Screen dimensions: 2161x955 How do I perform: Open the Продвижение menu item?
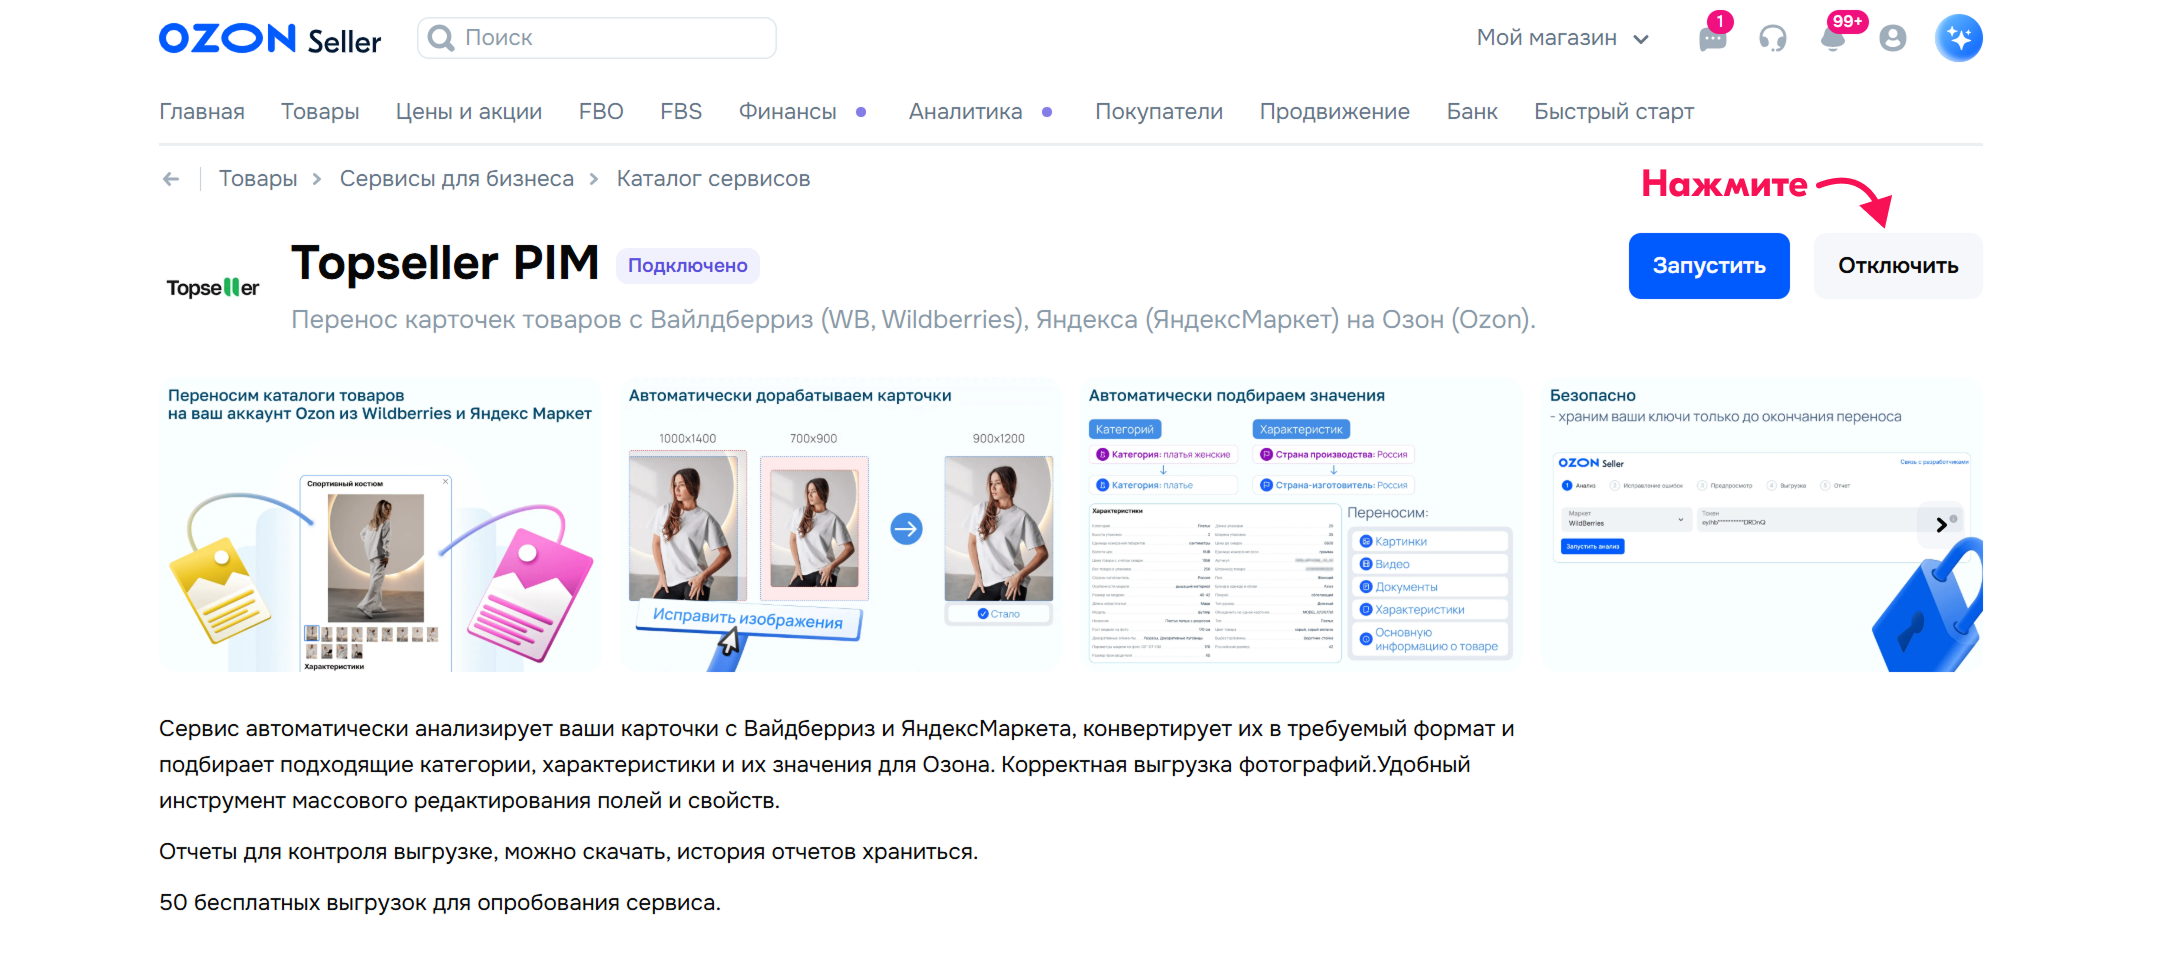coord(1335,112)
